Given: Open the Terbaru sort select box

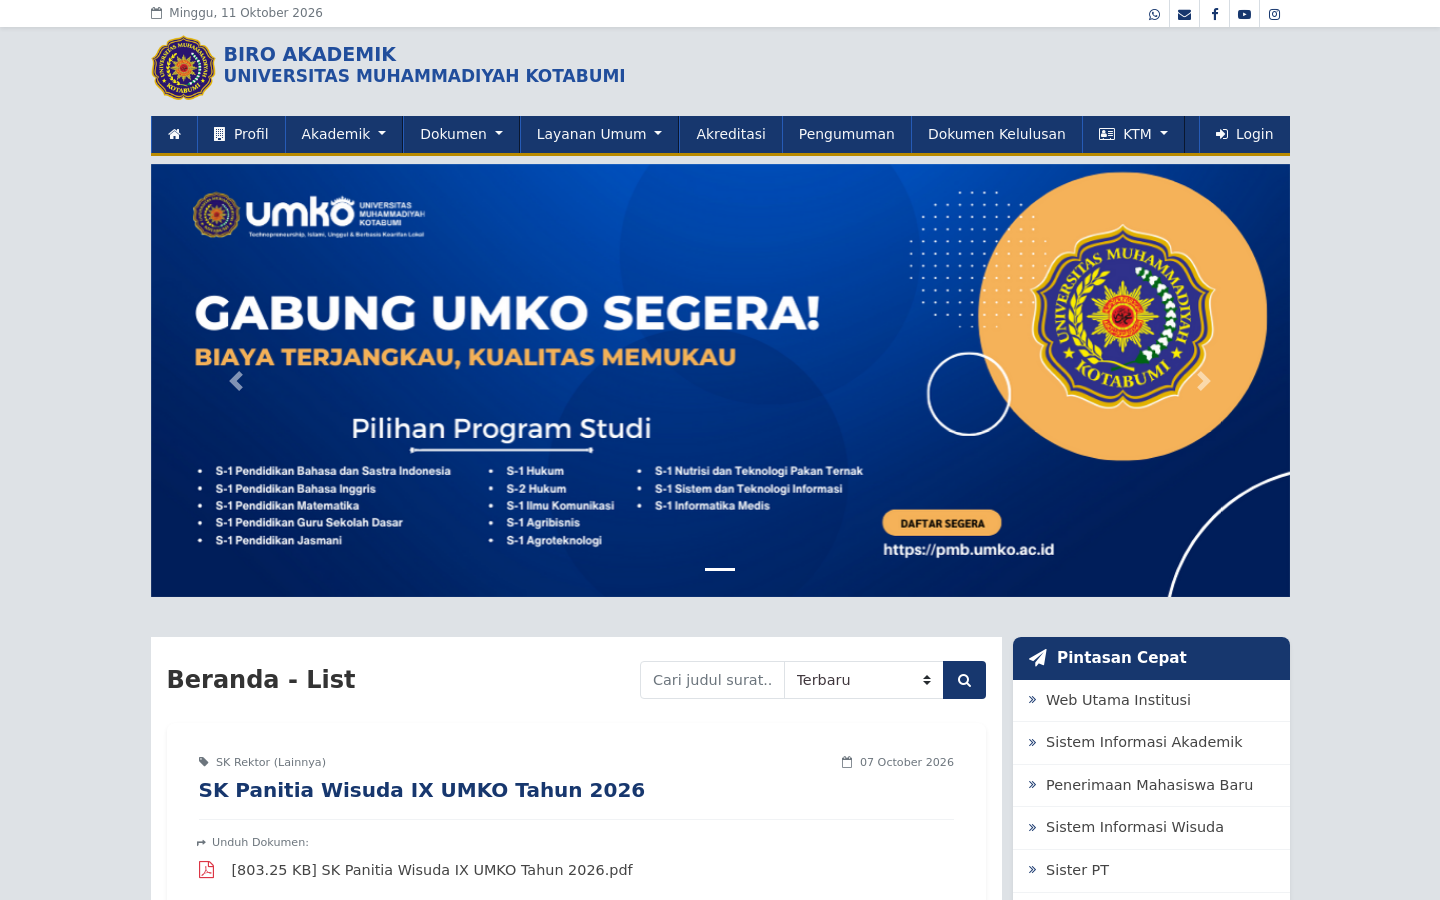Looking at the screenshot, I should [864, 680].
